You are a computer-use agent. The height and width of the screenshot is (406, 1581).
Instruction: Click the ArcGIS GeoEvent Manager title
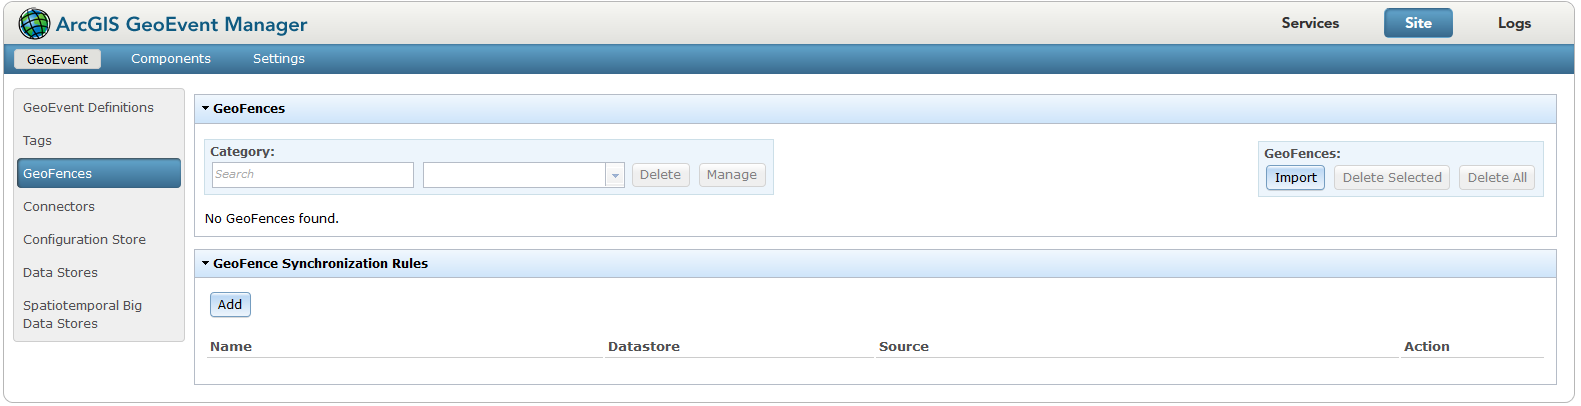182,24
